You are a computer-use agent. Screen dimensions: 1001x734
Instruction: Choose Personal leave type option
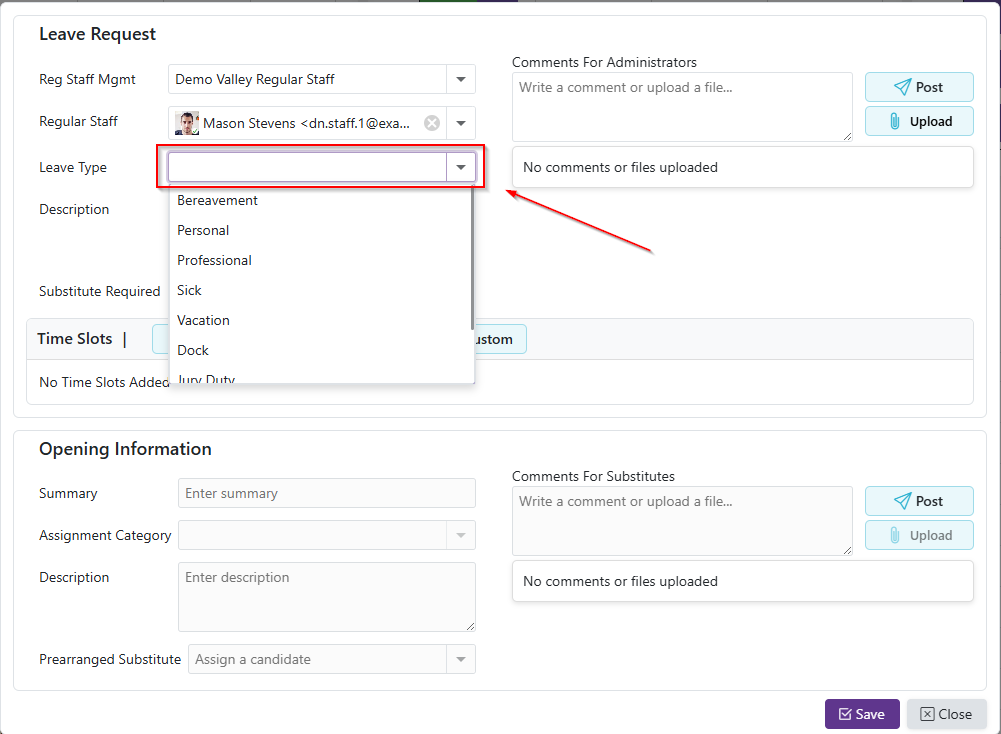tap(203, 230)
